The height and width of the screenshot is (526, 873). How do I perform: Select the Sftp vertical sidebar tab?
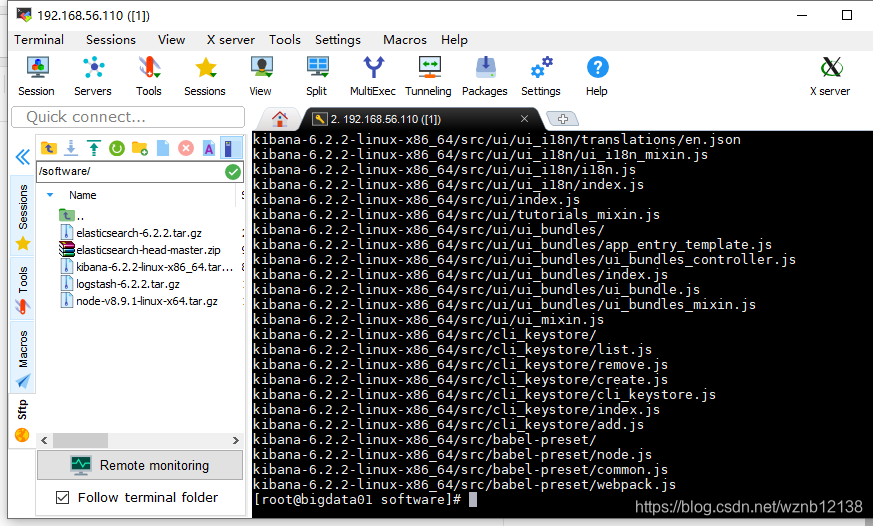click(22, 419)
